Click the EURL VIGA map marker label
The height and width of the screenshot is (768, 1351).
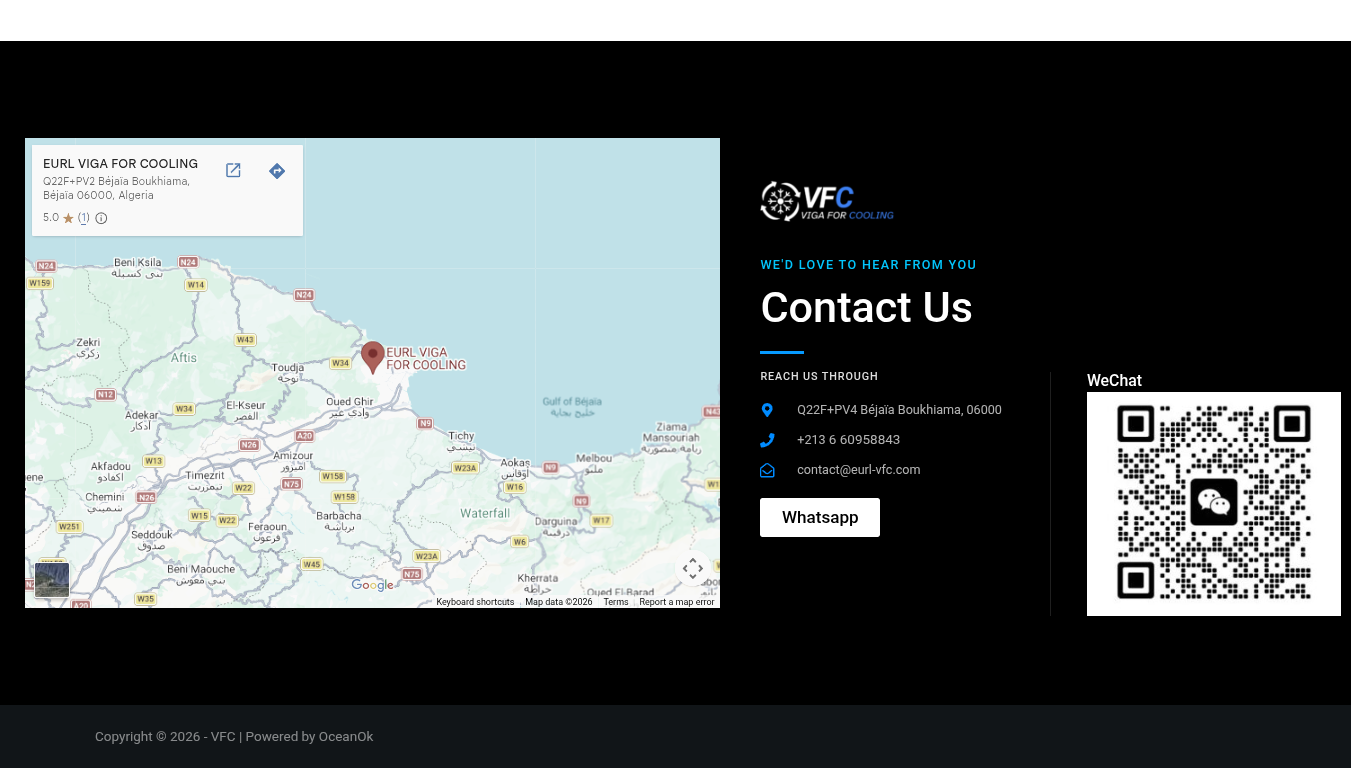click(x=426, y=358)
